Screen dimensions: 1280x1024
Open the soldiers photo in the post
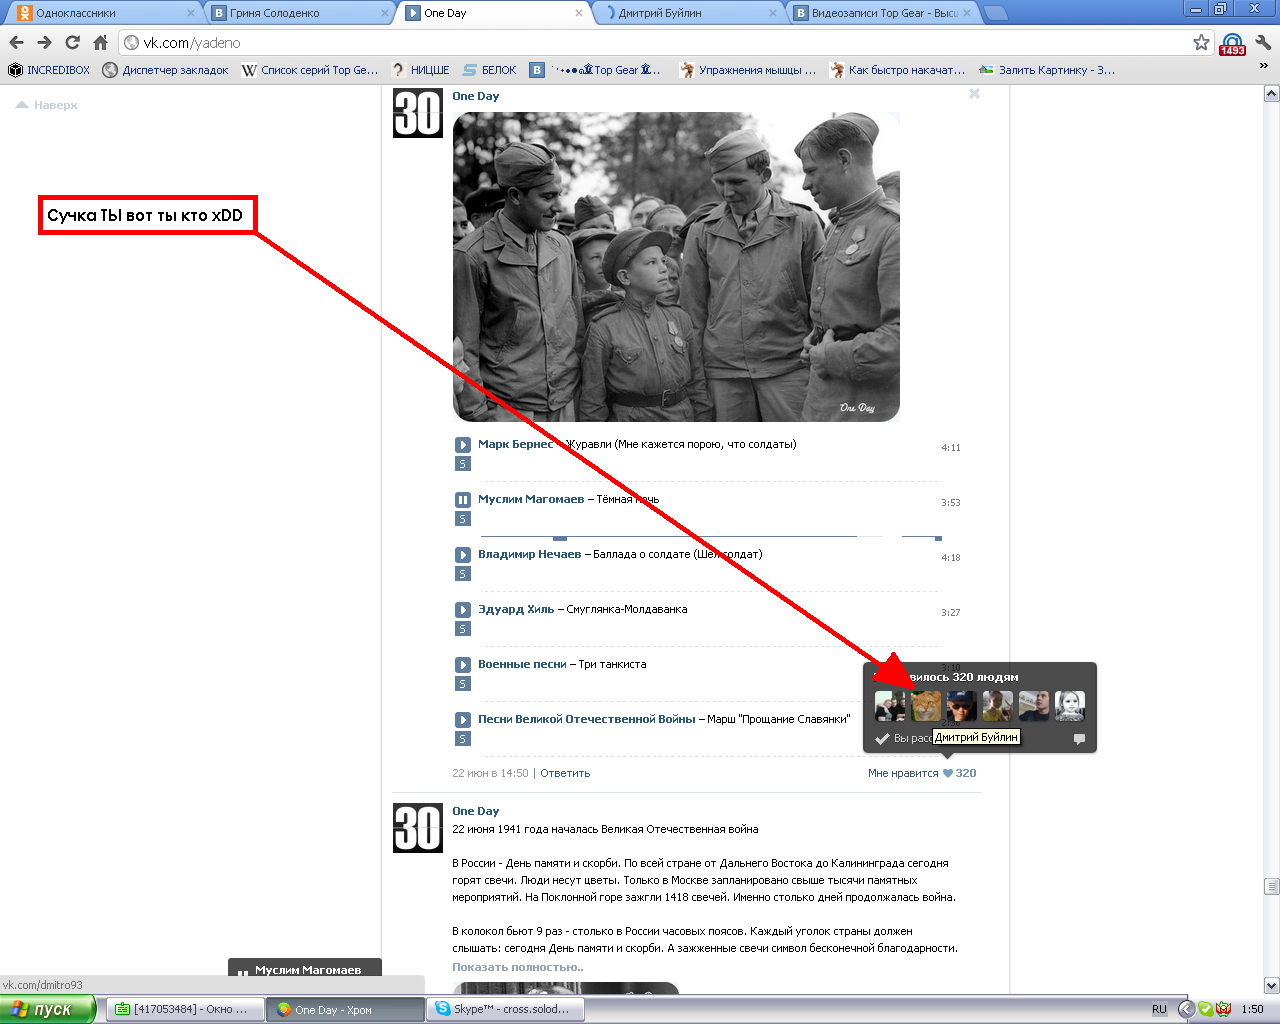676,266
